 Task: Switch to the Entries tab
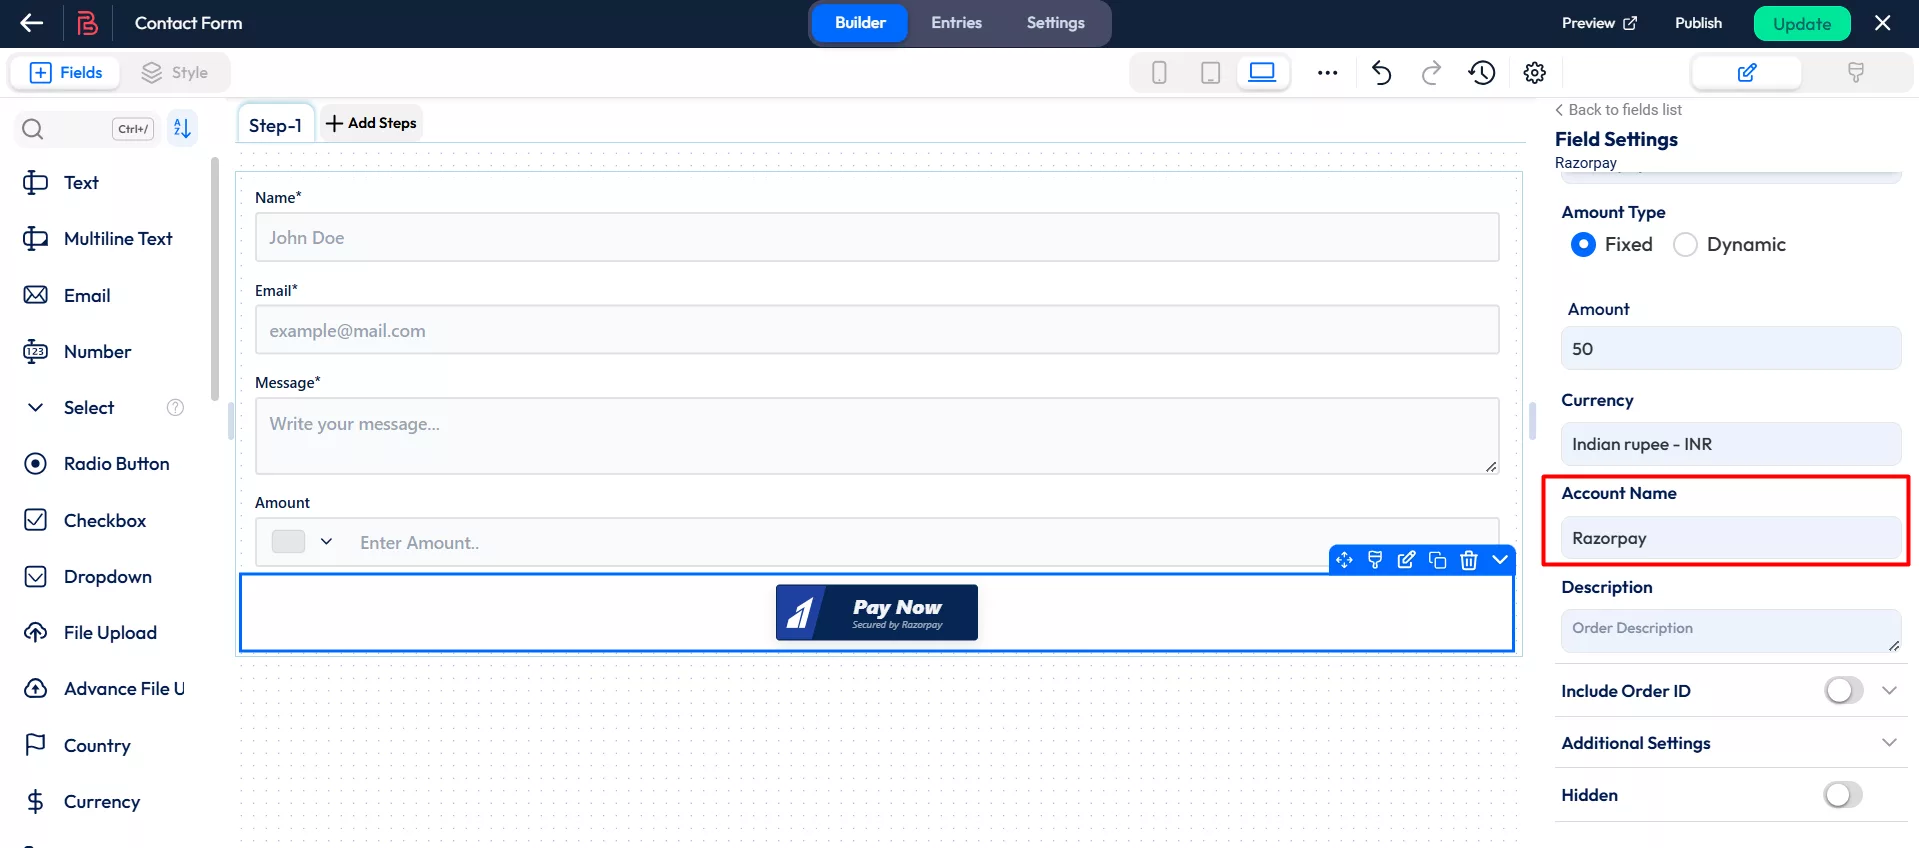tap(956, 23)
